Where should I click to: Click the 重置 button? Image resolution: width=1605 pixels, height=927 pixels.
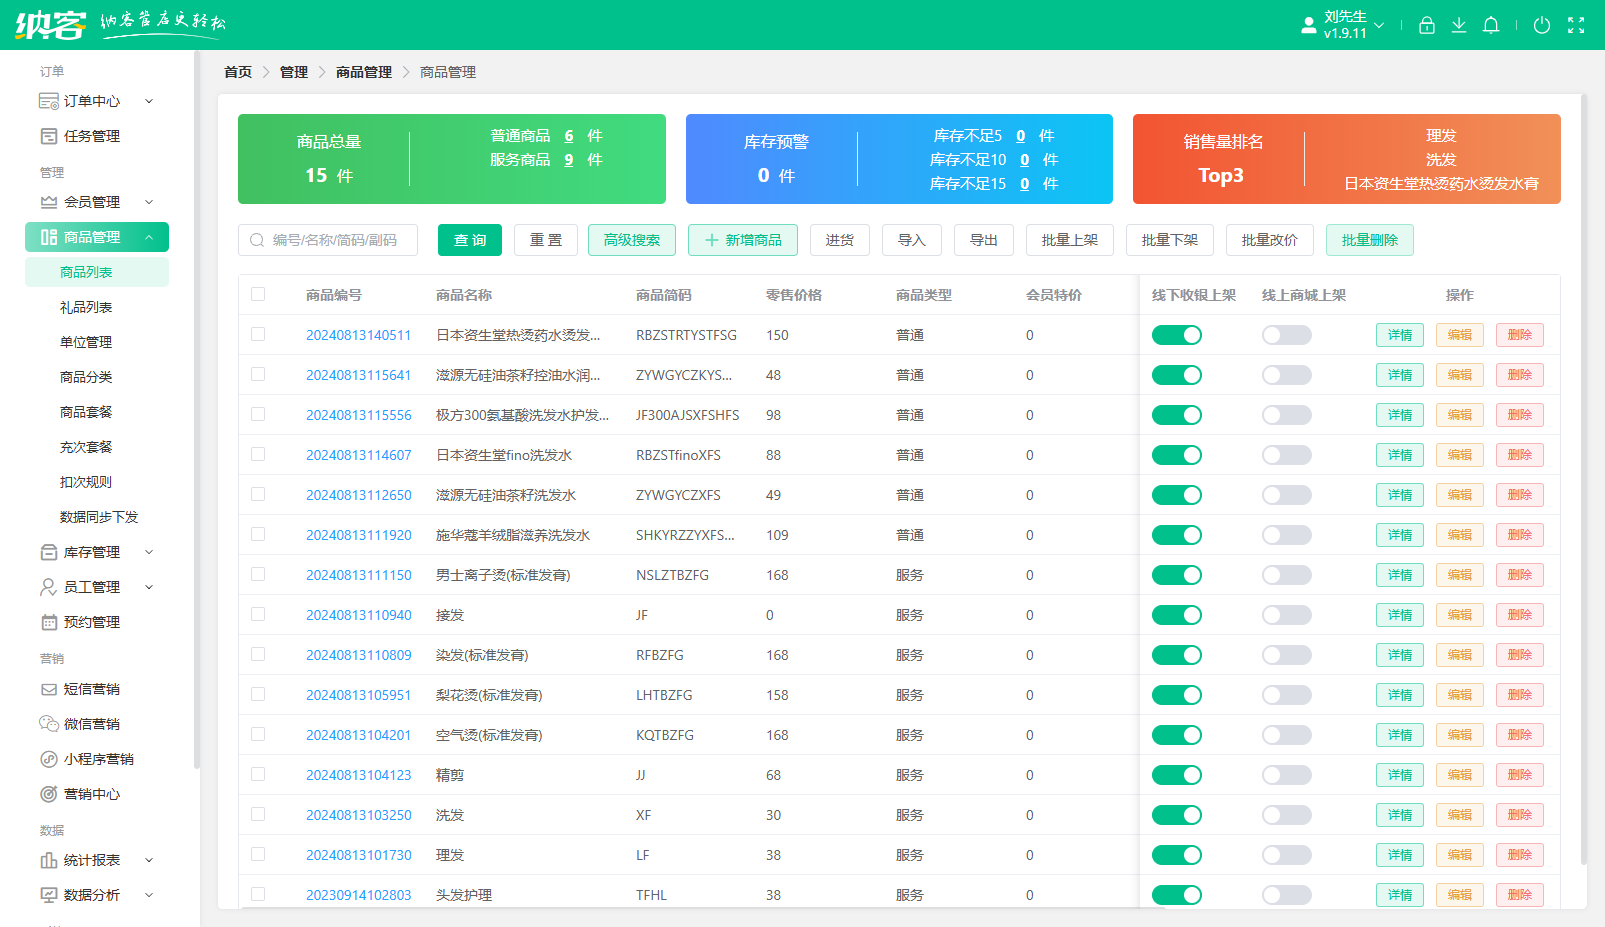tap(546, 240)
